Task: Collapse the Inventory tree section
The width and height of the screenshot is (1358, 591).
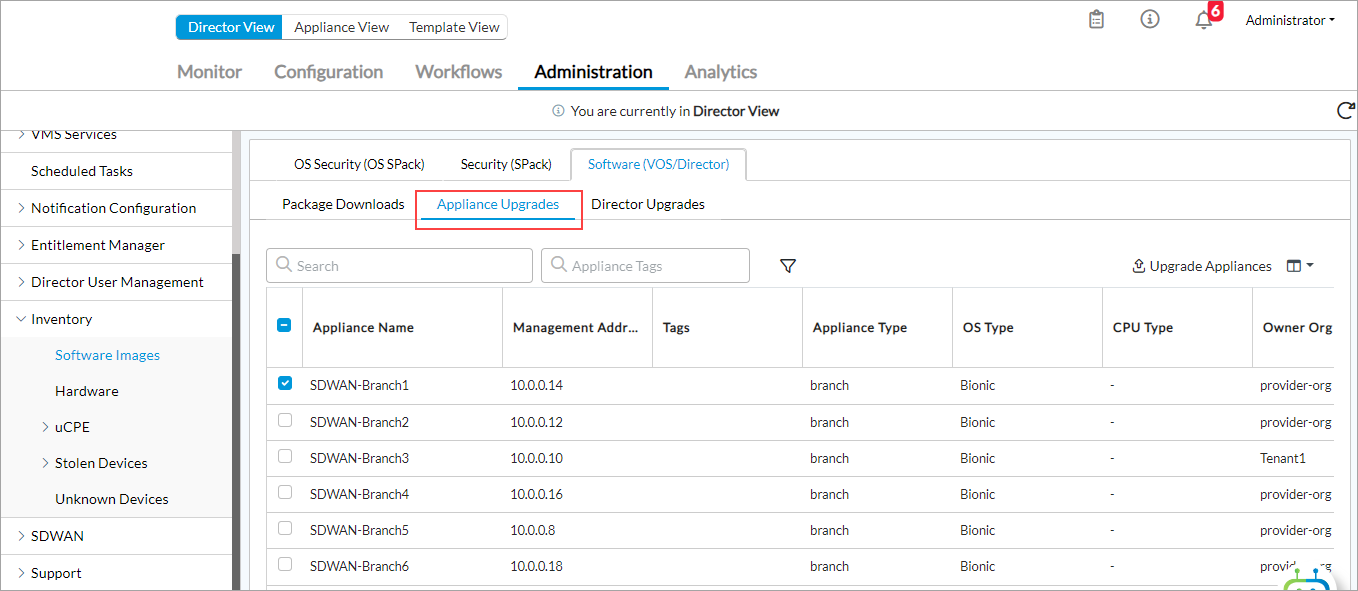Action: pos(22,319)
